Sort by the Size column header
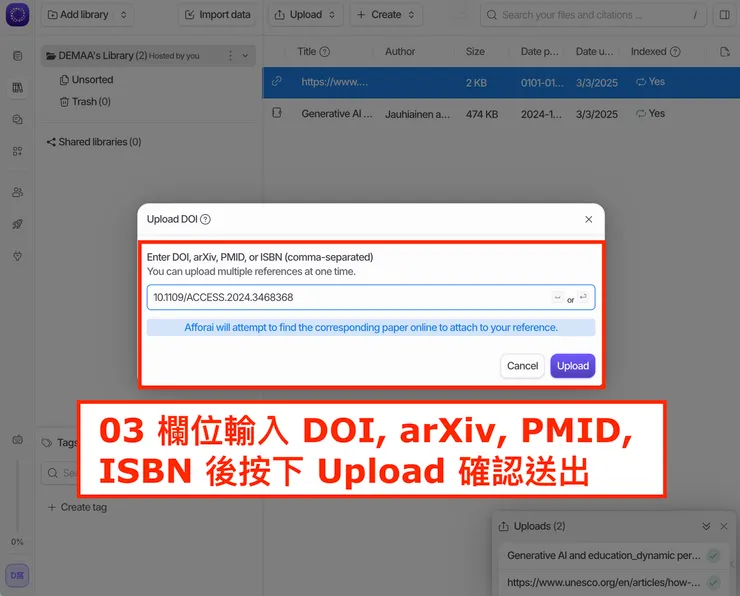Image resolution: width=740 pixels, height=596 pixels. pyautogui.click(x=475, y=52)
